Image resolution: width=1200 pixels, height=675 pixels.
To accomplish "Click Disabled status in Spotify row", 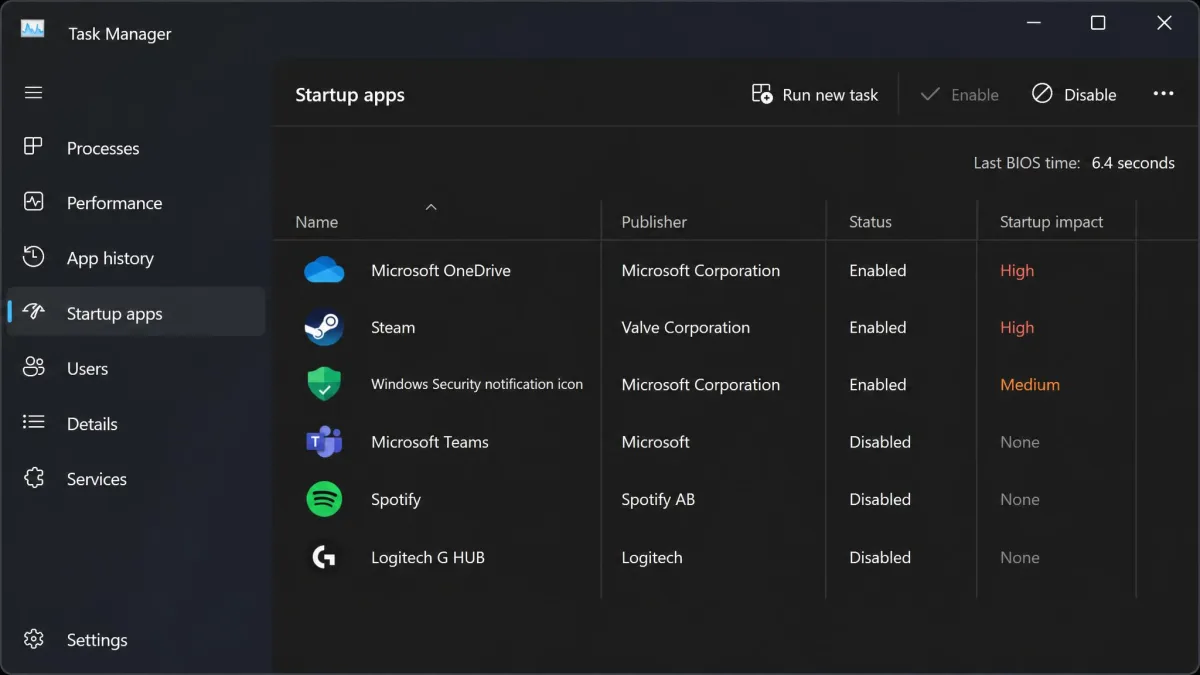I will [x=880, y=499].
